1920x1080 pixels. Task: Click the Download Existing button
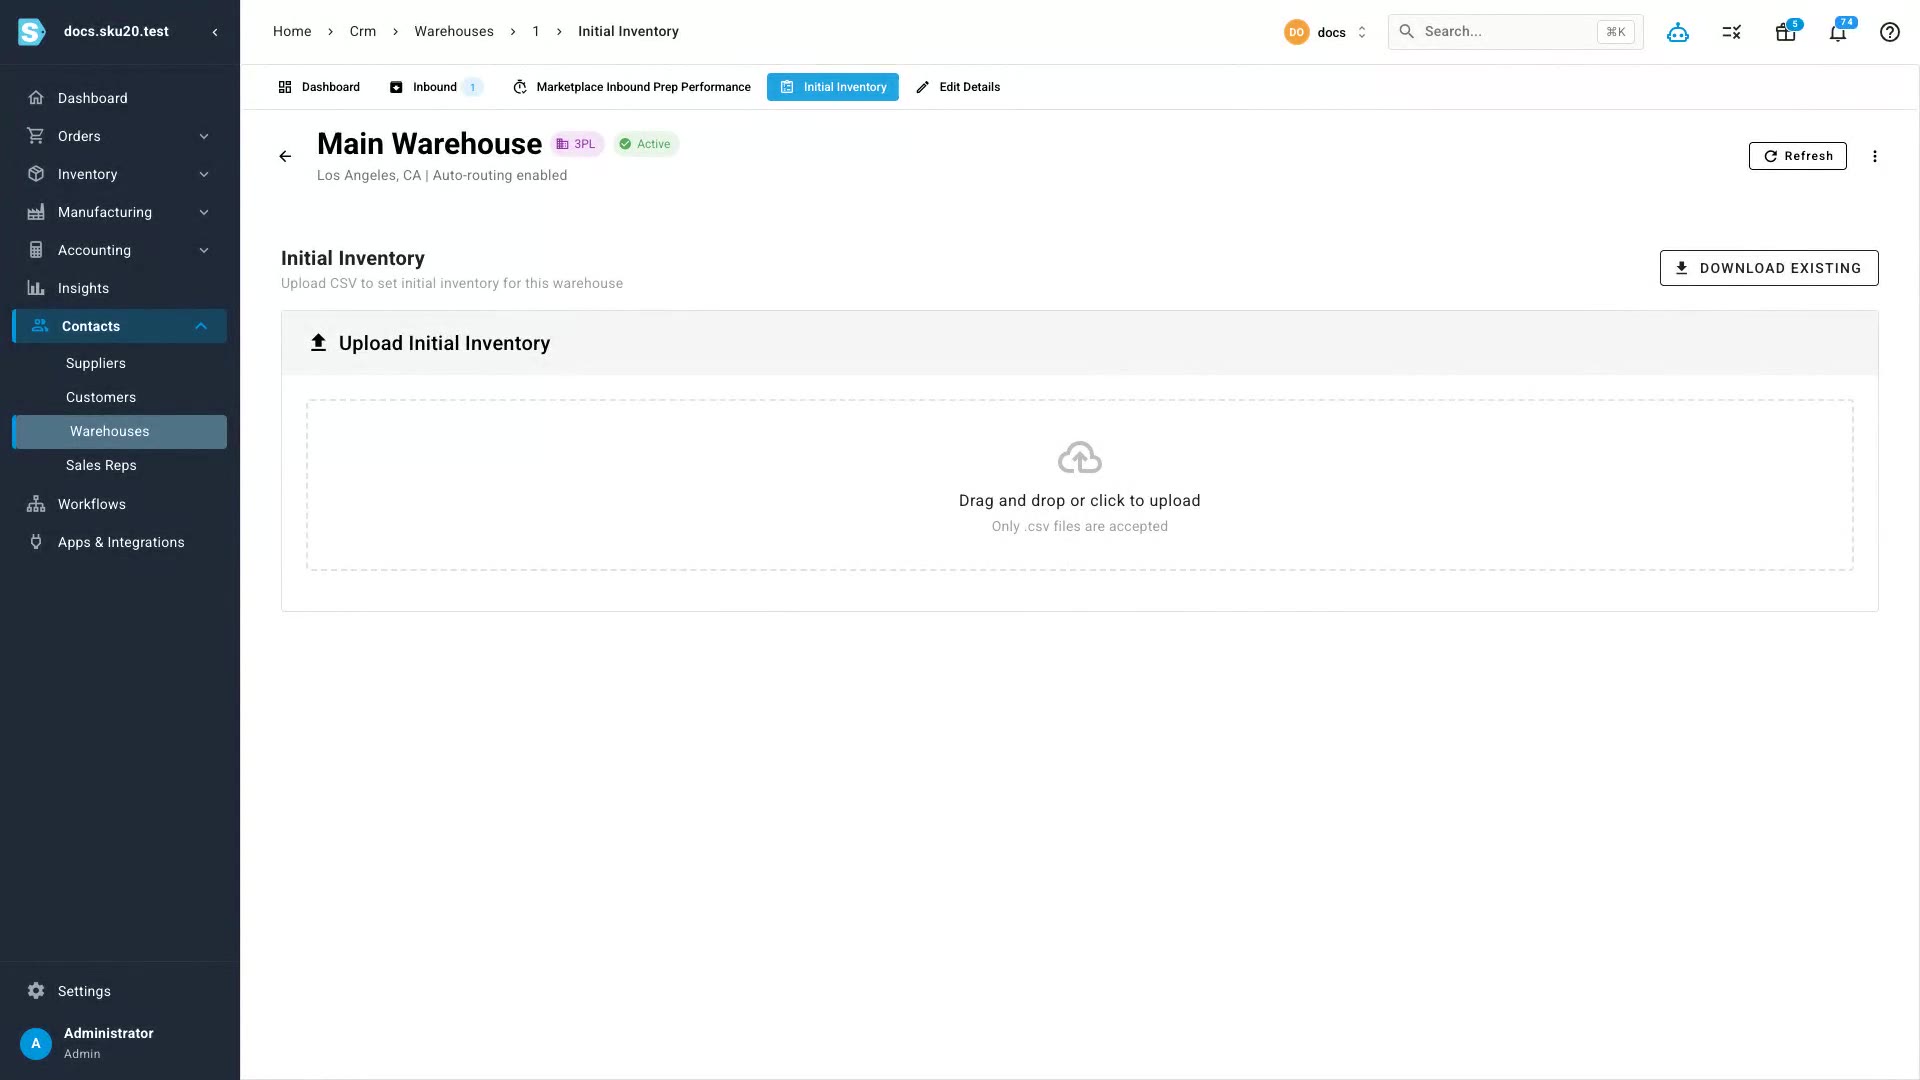coord(1768,268)
